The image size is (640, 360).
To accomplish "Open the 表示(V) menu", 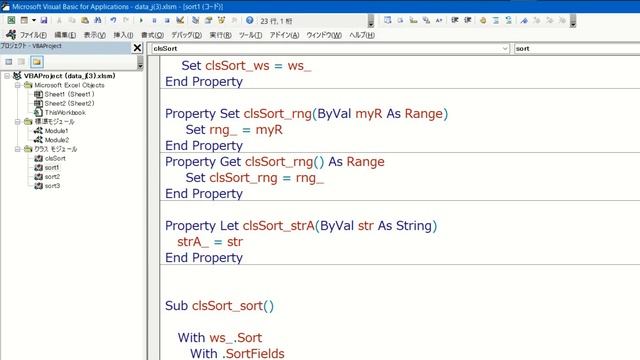I will click(94, 35).
